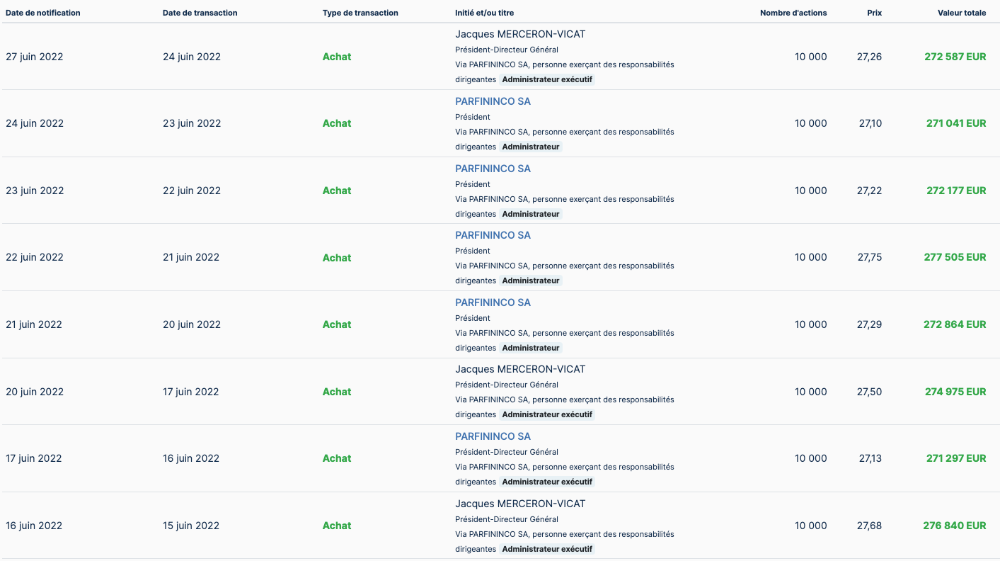
Task: Open PARFININCO SA link in the 277 505 EUR row
Action: (x=493, y=235)
